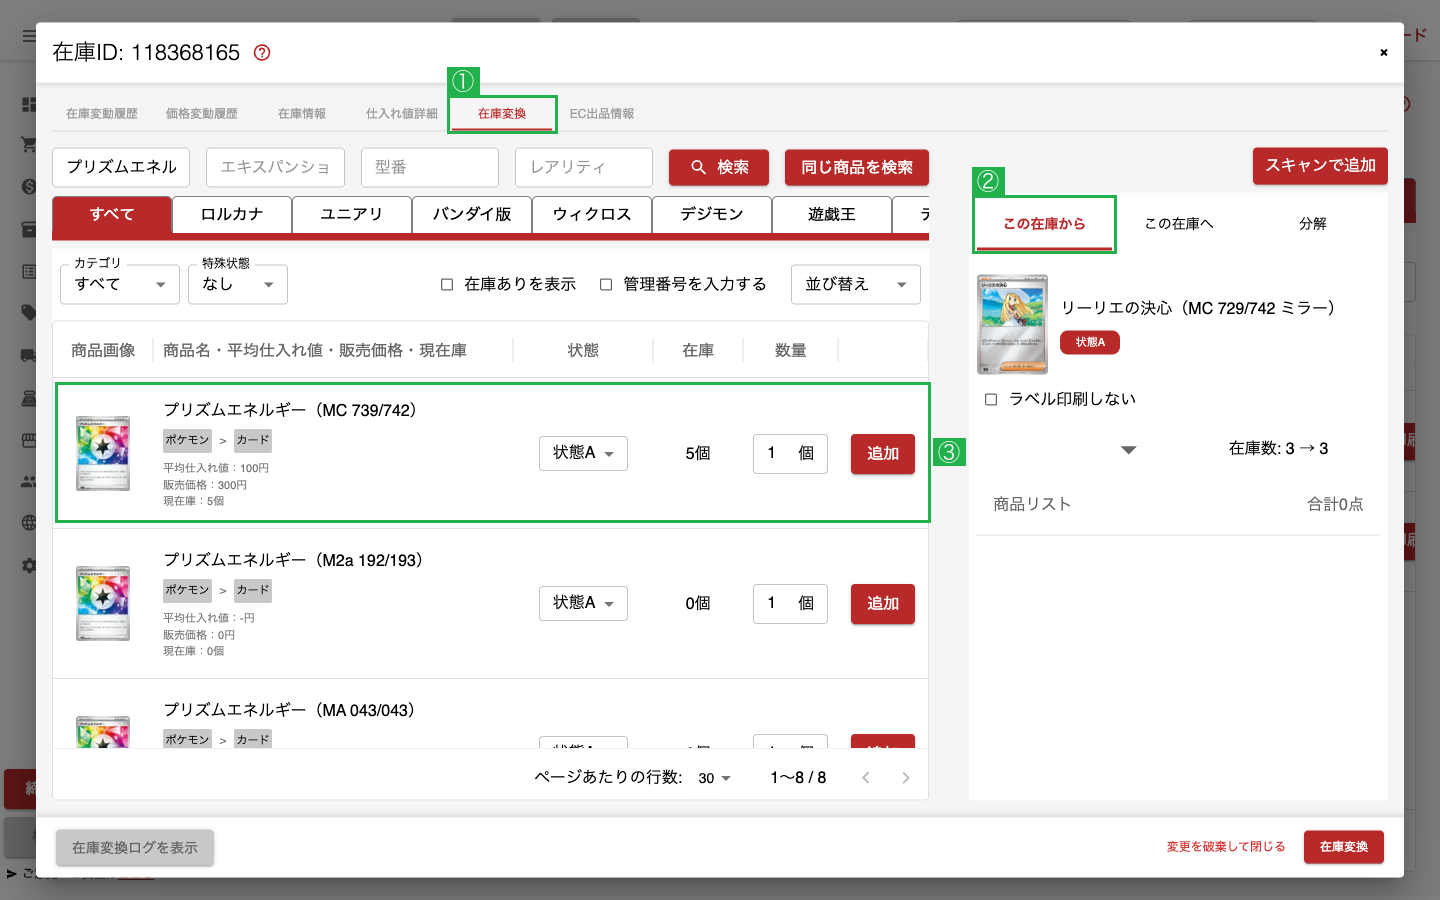Toggle the 管理番号を入力する checkbox
This screenshot has width=1440, height=900.
pos(606,285)
